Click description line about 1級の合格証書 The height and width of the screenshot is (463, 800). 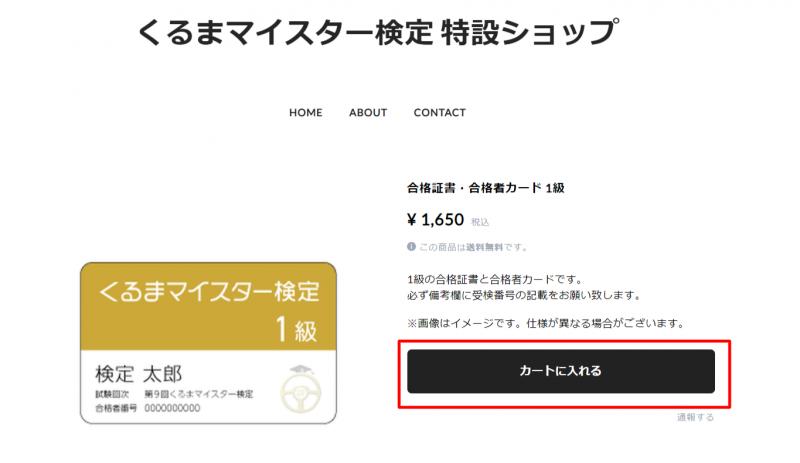click(x=495, y=279)
